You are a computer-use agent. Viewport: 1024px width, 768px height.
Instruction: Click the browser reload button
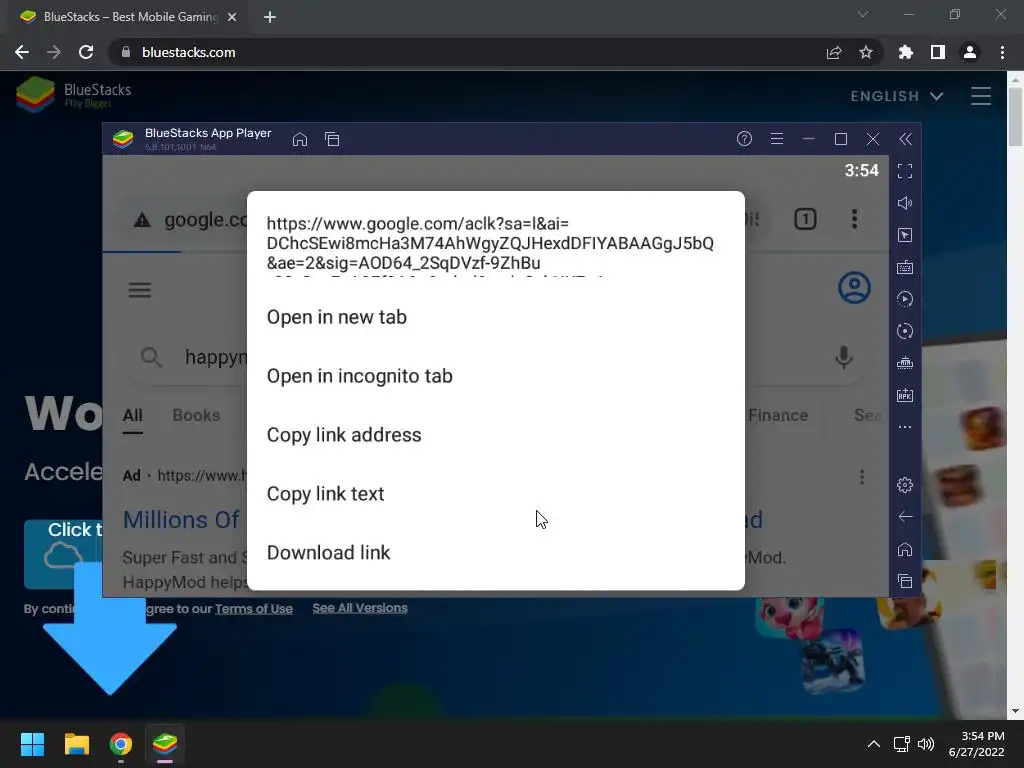[86, 52]
